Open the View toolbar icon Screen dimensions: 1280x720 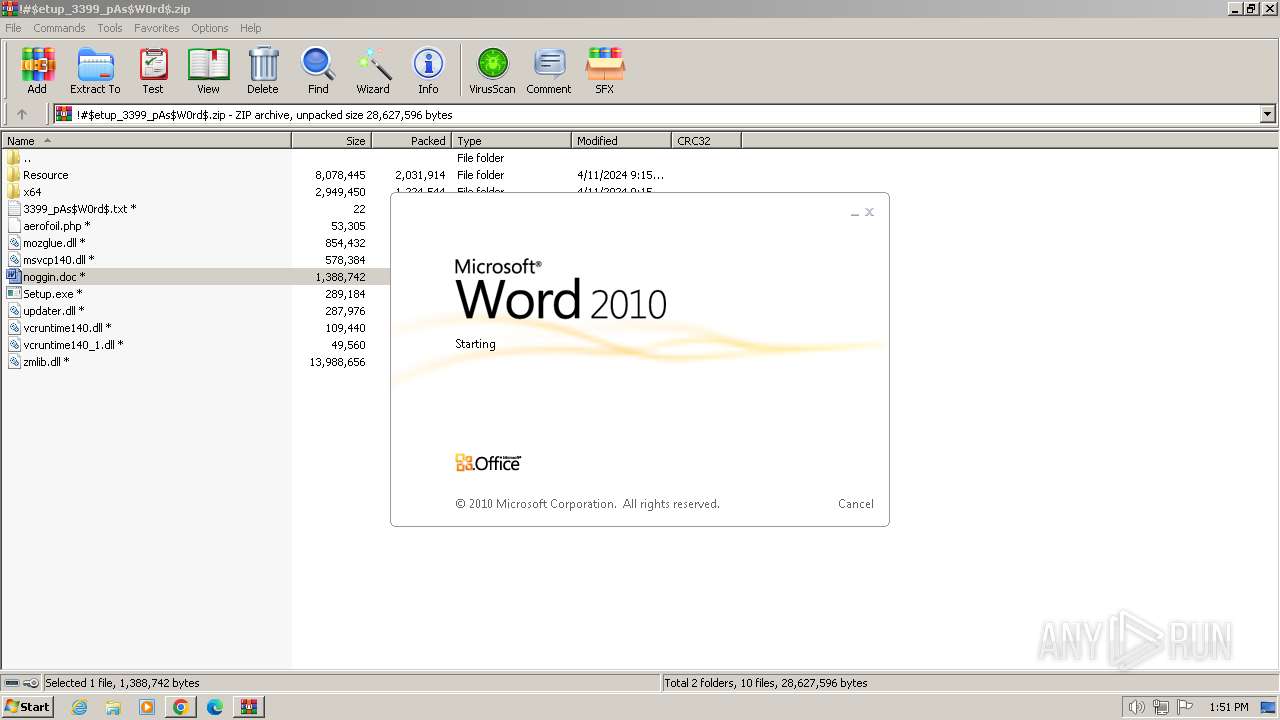[x=208, y=70]
